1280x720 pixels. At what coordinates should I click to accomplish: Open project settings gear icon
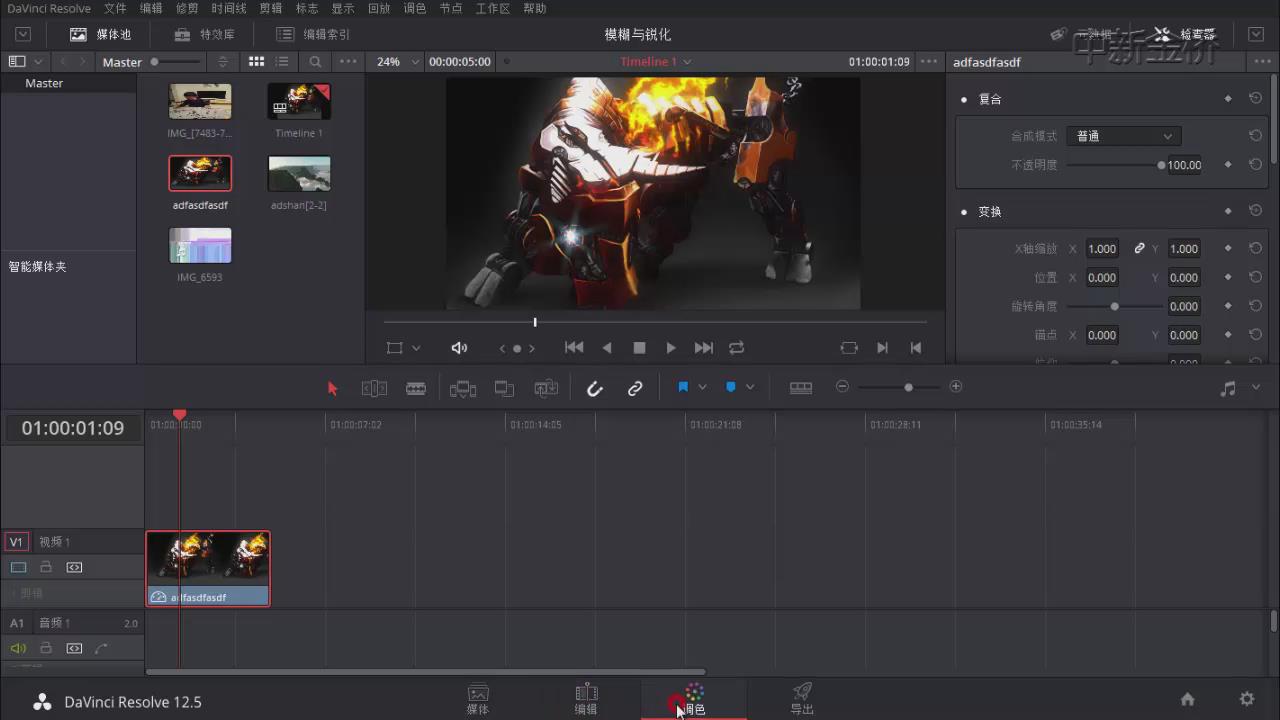pyautogui.click(x=1246, y=699)
